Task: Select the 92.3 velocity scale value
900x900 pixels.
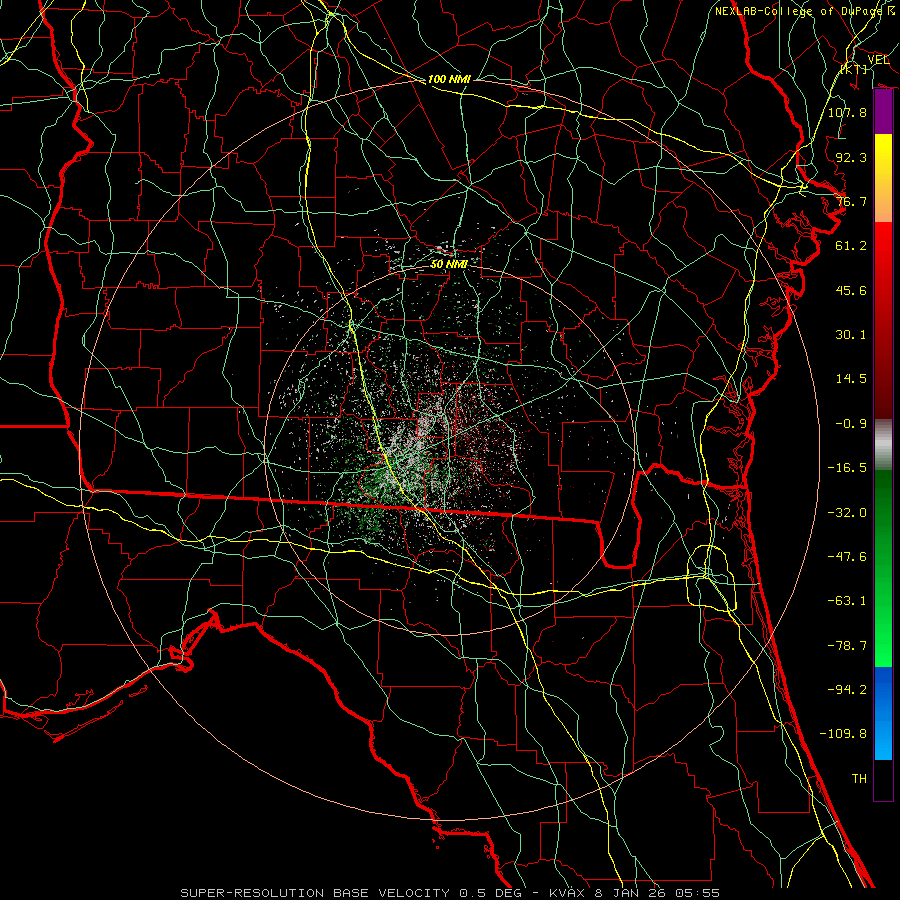Action: click(851, 157)
